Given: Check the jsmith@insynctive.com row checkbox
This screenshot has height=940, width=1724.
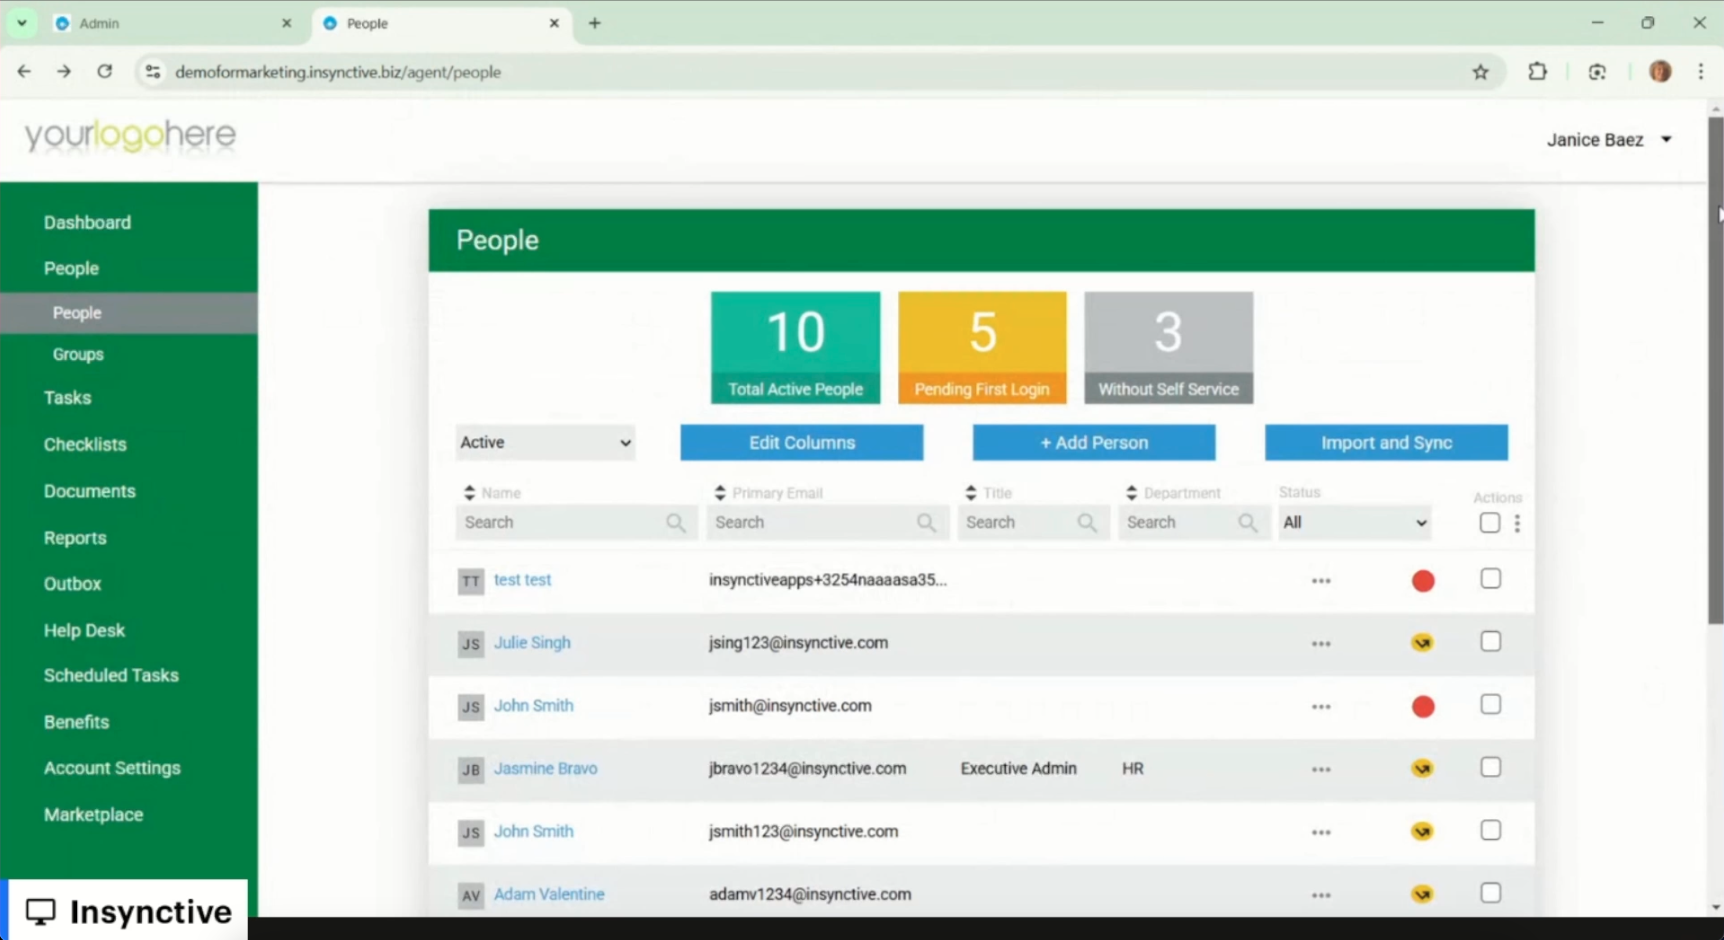Looking at the screenshot, I should [x=1490, y=705].
